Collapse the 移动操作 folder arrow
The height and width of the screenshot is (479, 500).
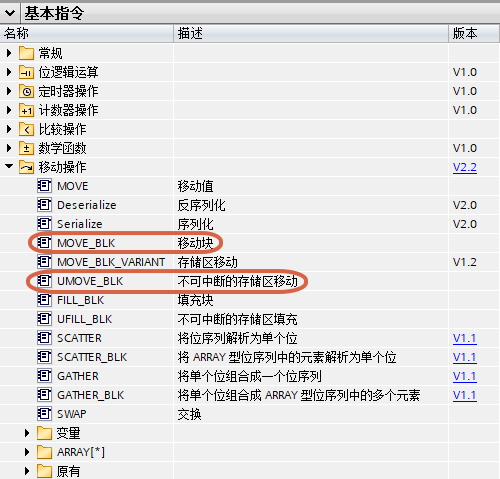(9, 166)
